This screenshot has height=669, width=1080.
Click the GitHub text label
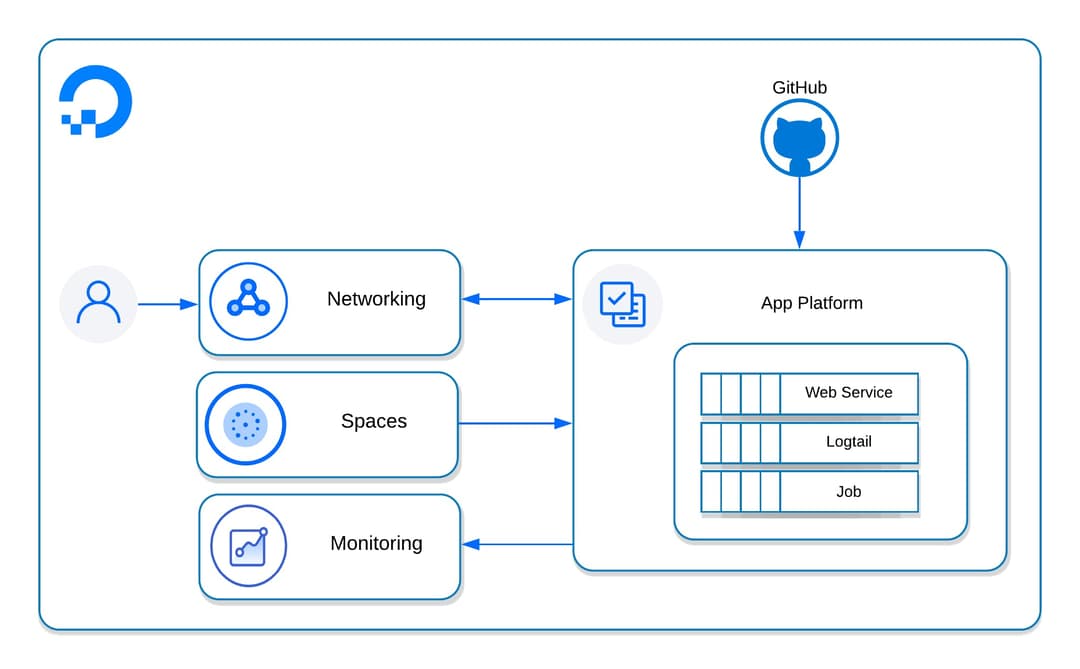(x=799, y=87)
